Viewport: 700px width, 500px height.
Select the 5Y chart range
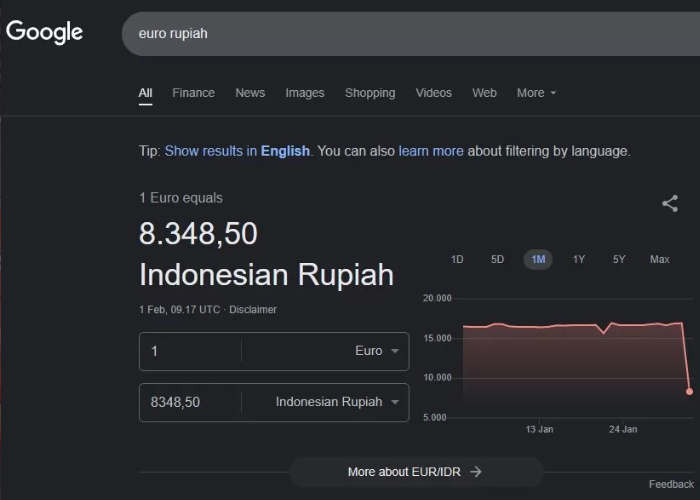pyautogui.click(x=619, y=259)
